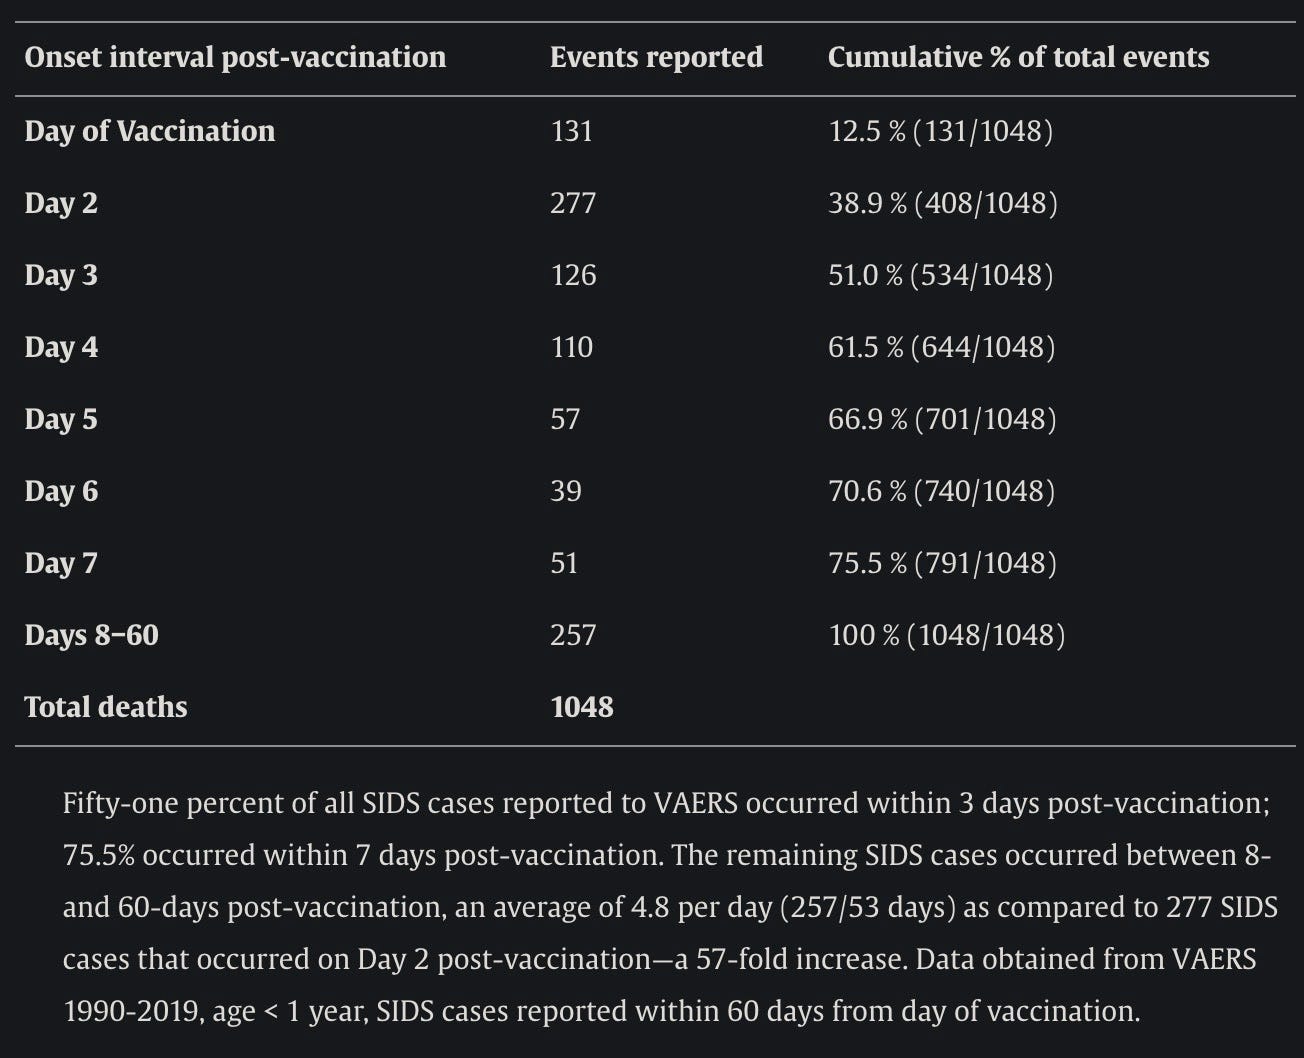Click the 'Cumulative % of total events' header
This screenshot has width=1304, height=1058.
[x=1018, y=57]
